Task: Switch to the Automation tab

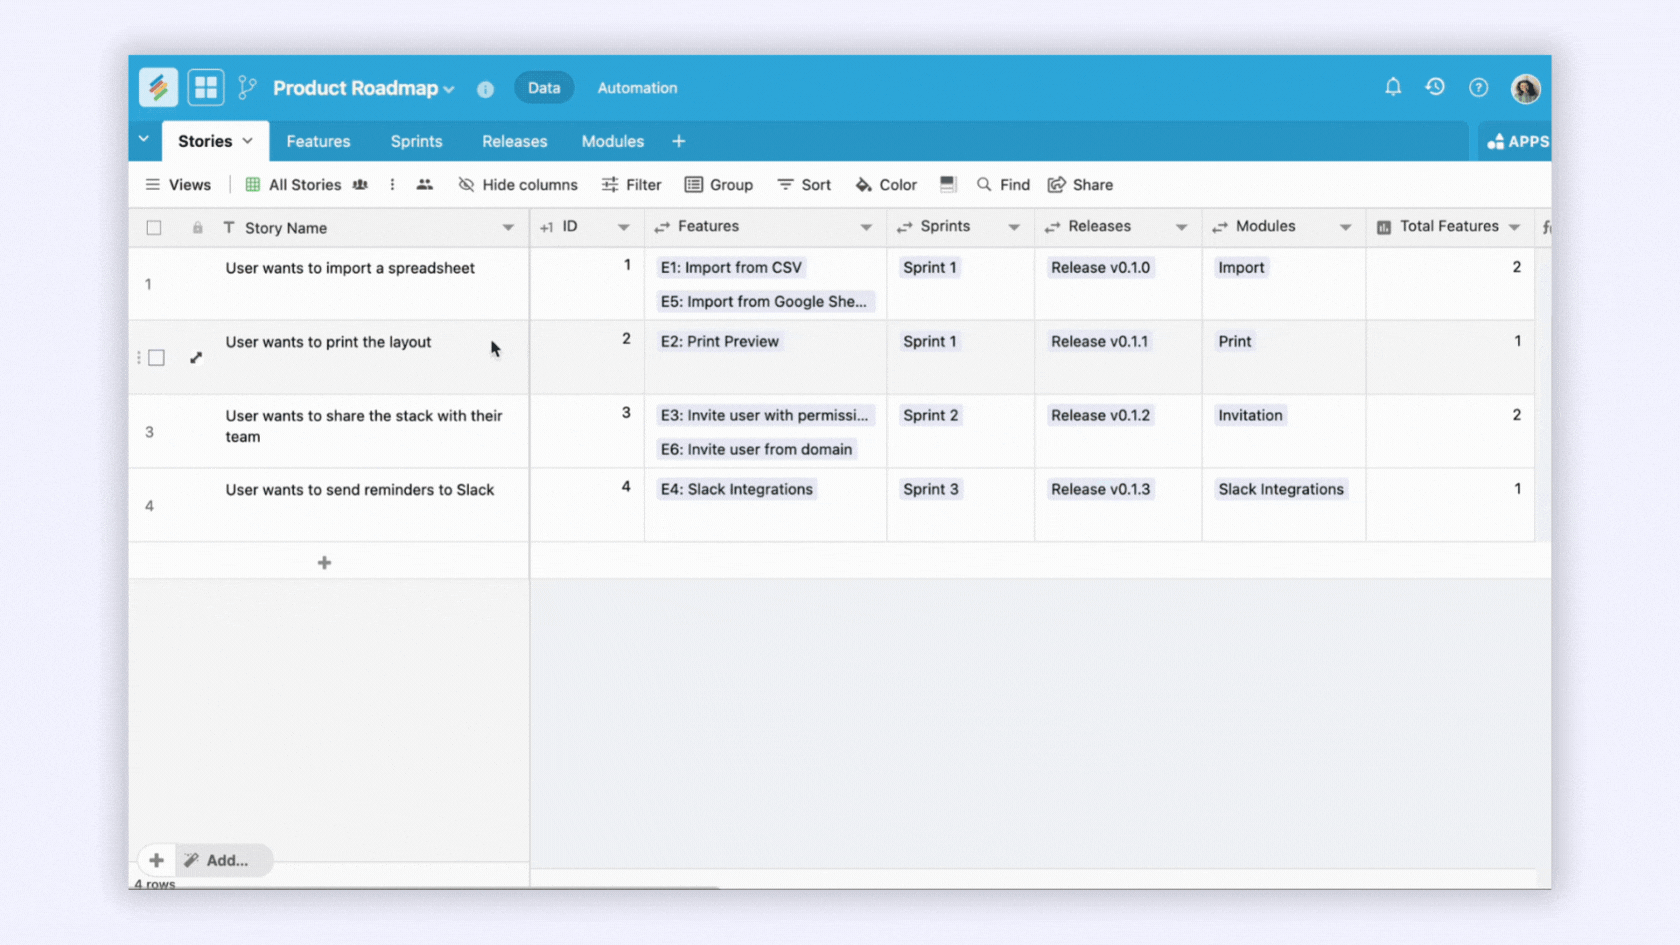Action: tap(637, 87)
